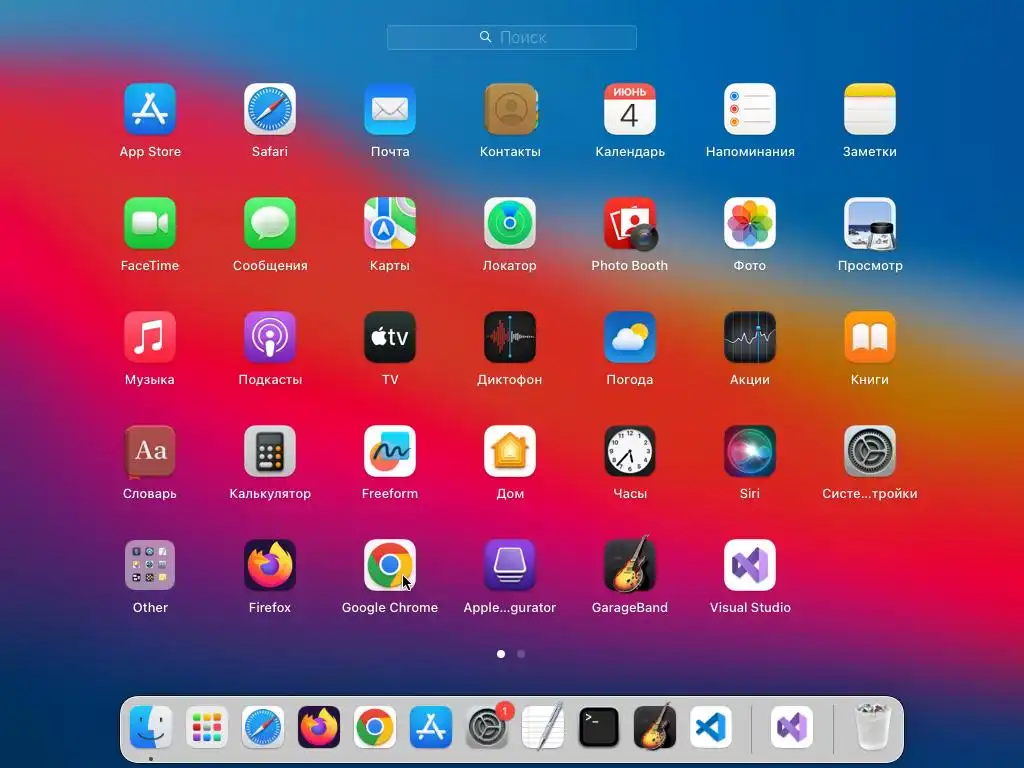The image size is (1024, 768).
Task: Open GarageBand from the Dock
Action: pos(655,726)
